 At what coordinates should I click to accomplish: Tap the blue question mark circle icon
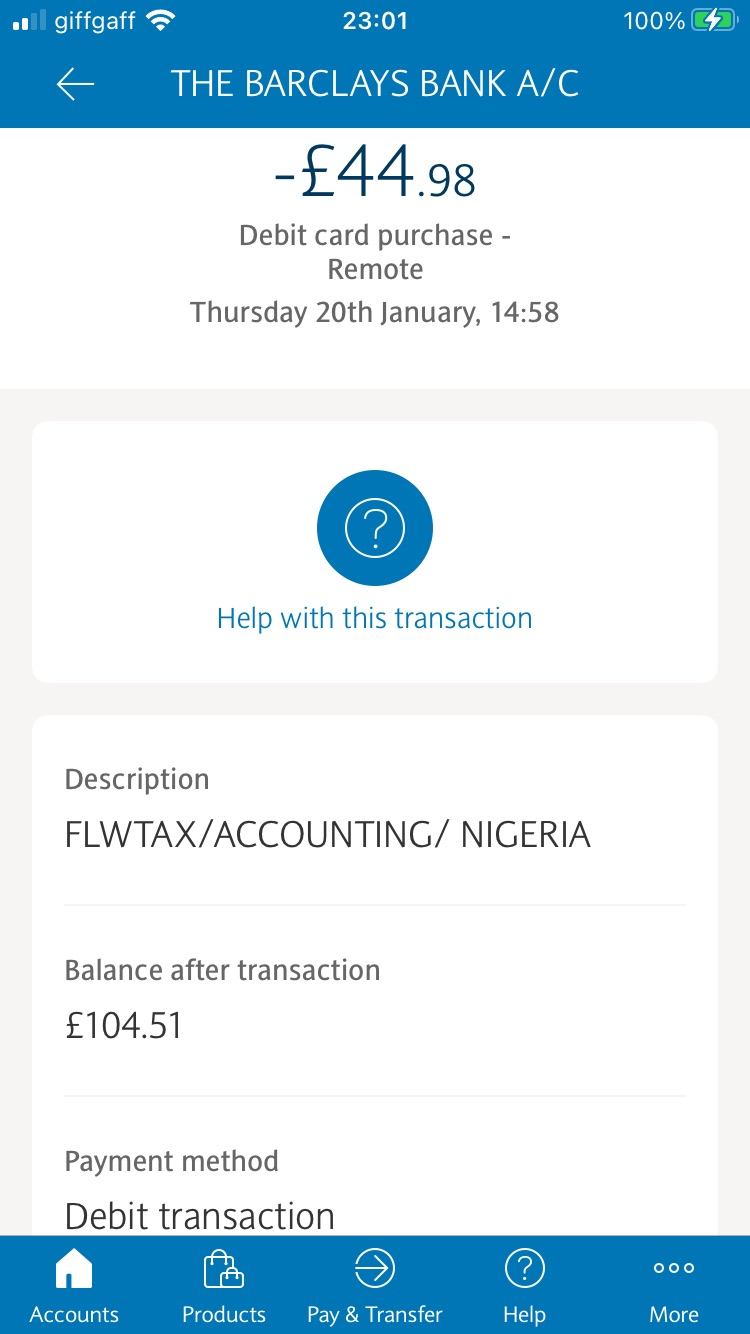click(375, 528)
